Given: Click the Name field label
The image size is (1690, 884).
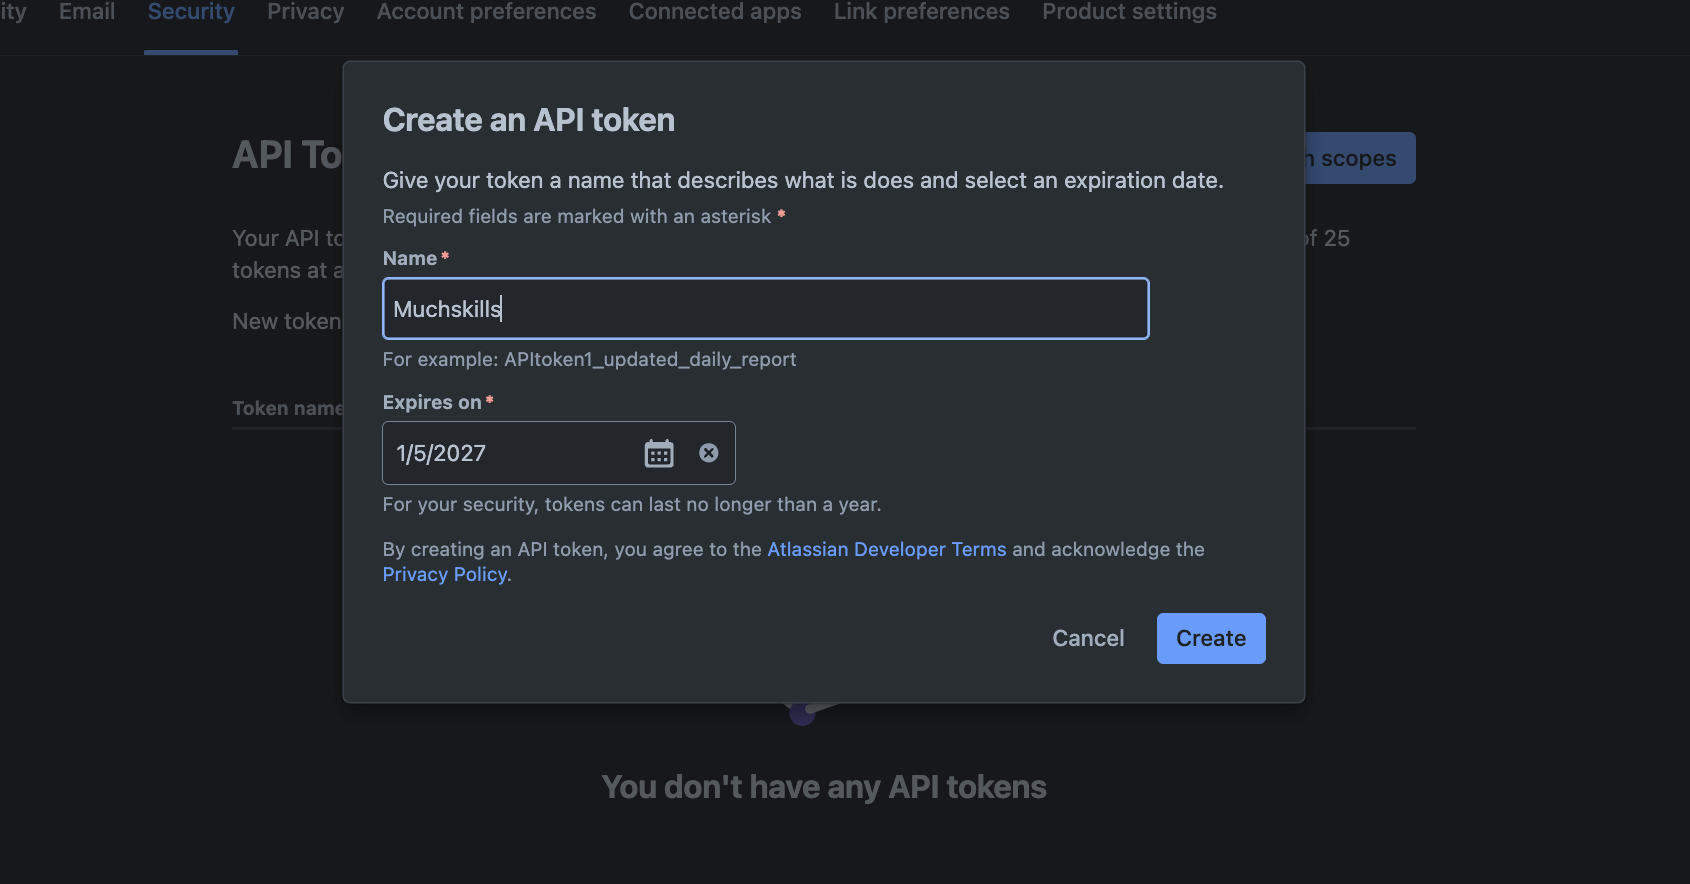Looking at the screenshot, I should [x=410, y=258].
